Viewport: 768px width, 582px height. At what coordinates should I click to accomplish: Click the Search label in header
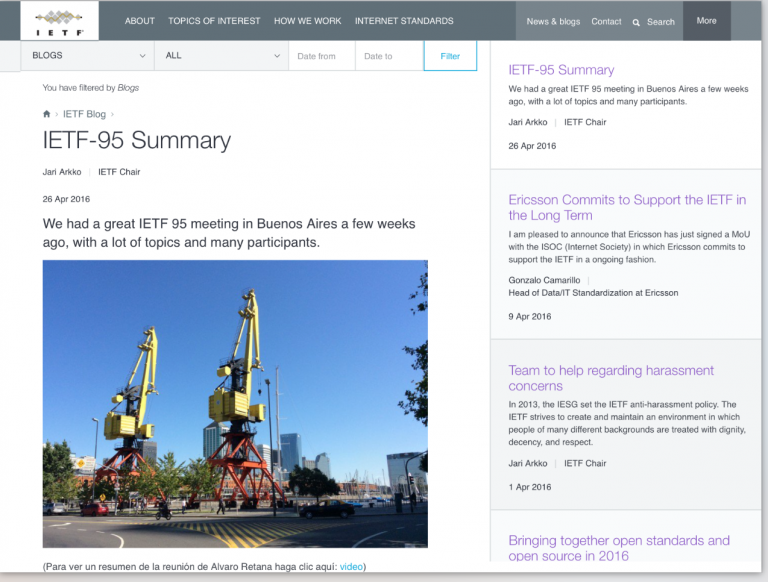pyautogui.click(x=661, y=22)
